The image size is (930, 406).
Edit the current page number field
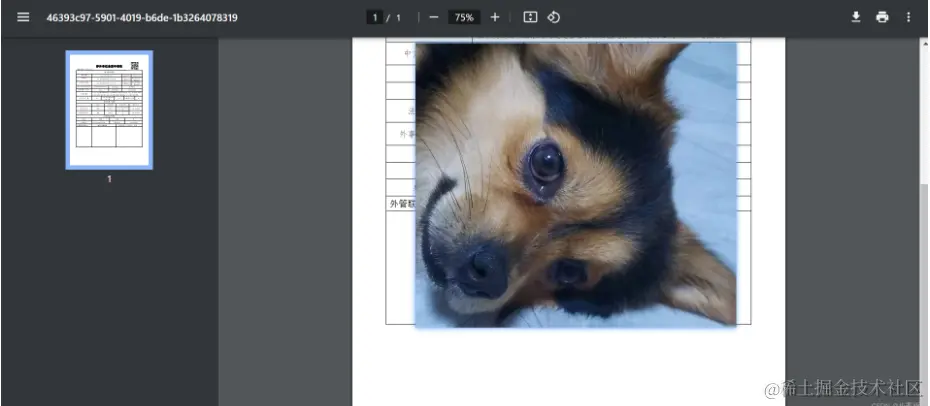tap(374, 17)
